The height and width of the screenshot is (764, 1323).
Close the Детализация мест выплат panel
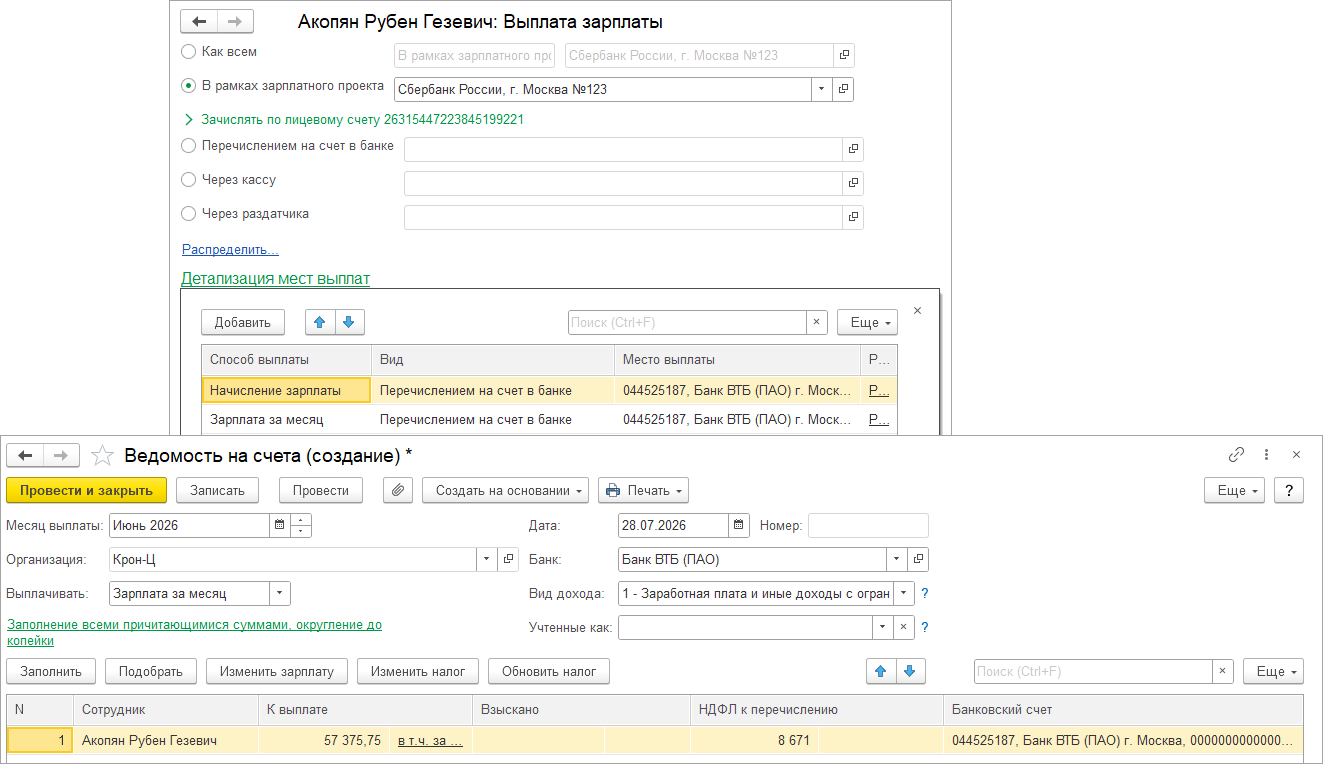918,311
